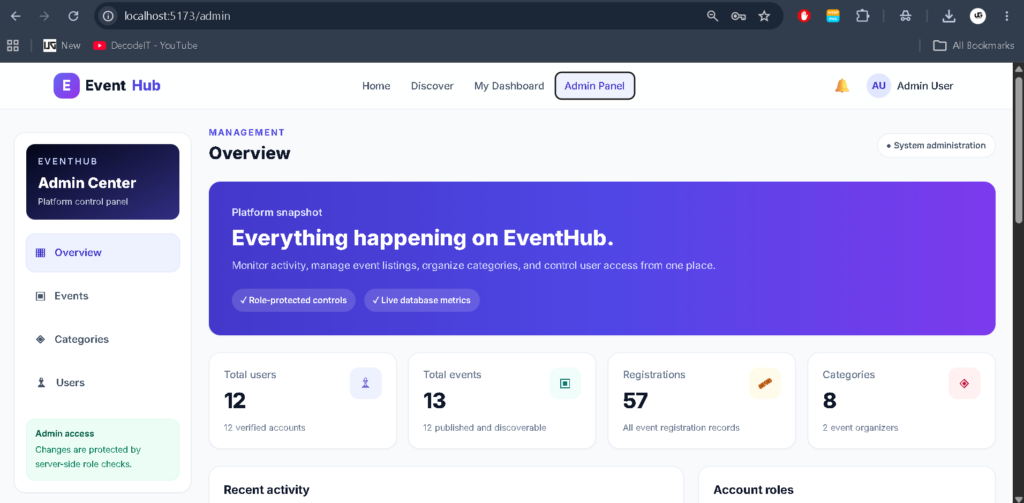Click the Total users value 12
Viewport: 1024px width, 503px height.
[235, 400]
